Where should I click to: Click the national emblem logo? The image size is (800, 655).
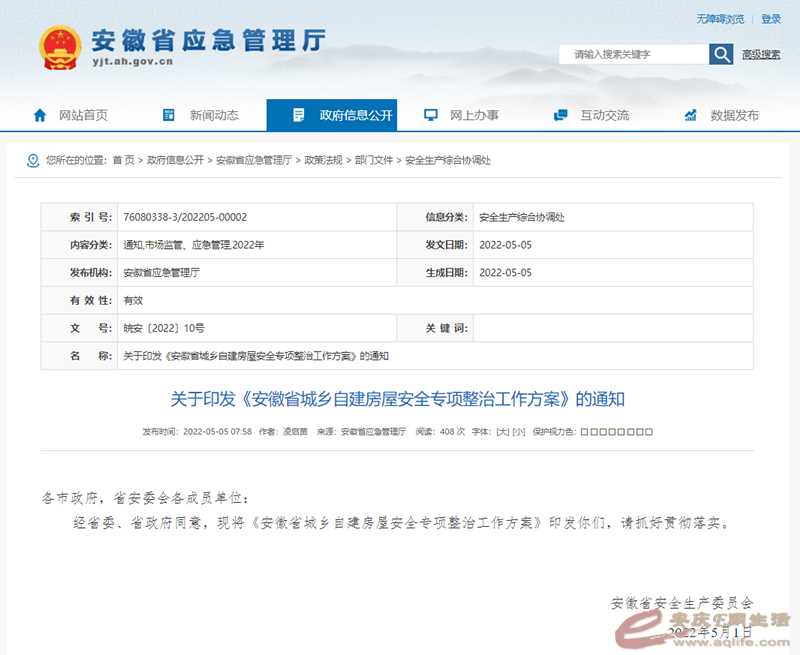[61, 48]
